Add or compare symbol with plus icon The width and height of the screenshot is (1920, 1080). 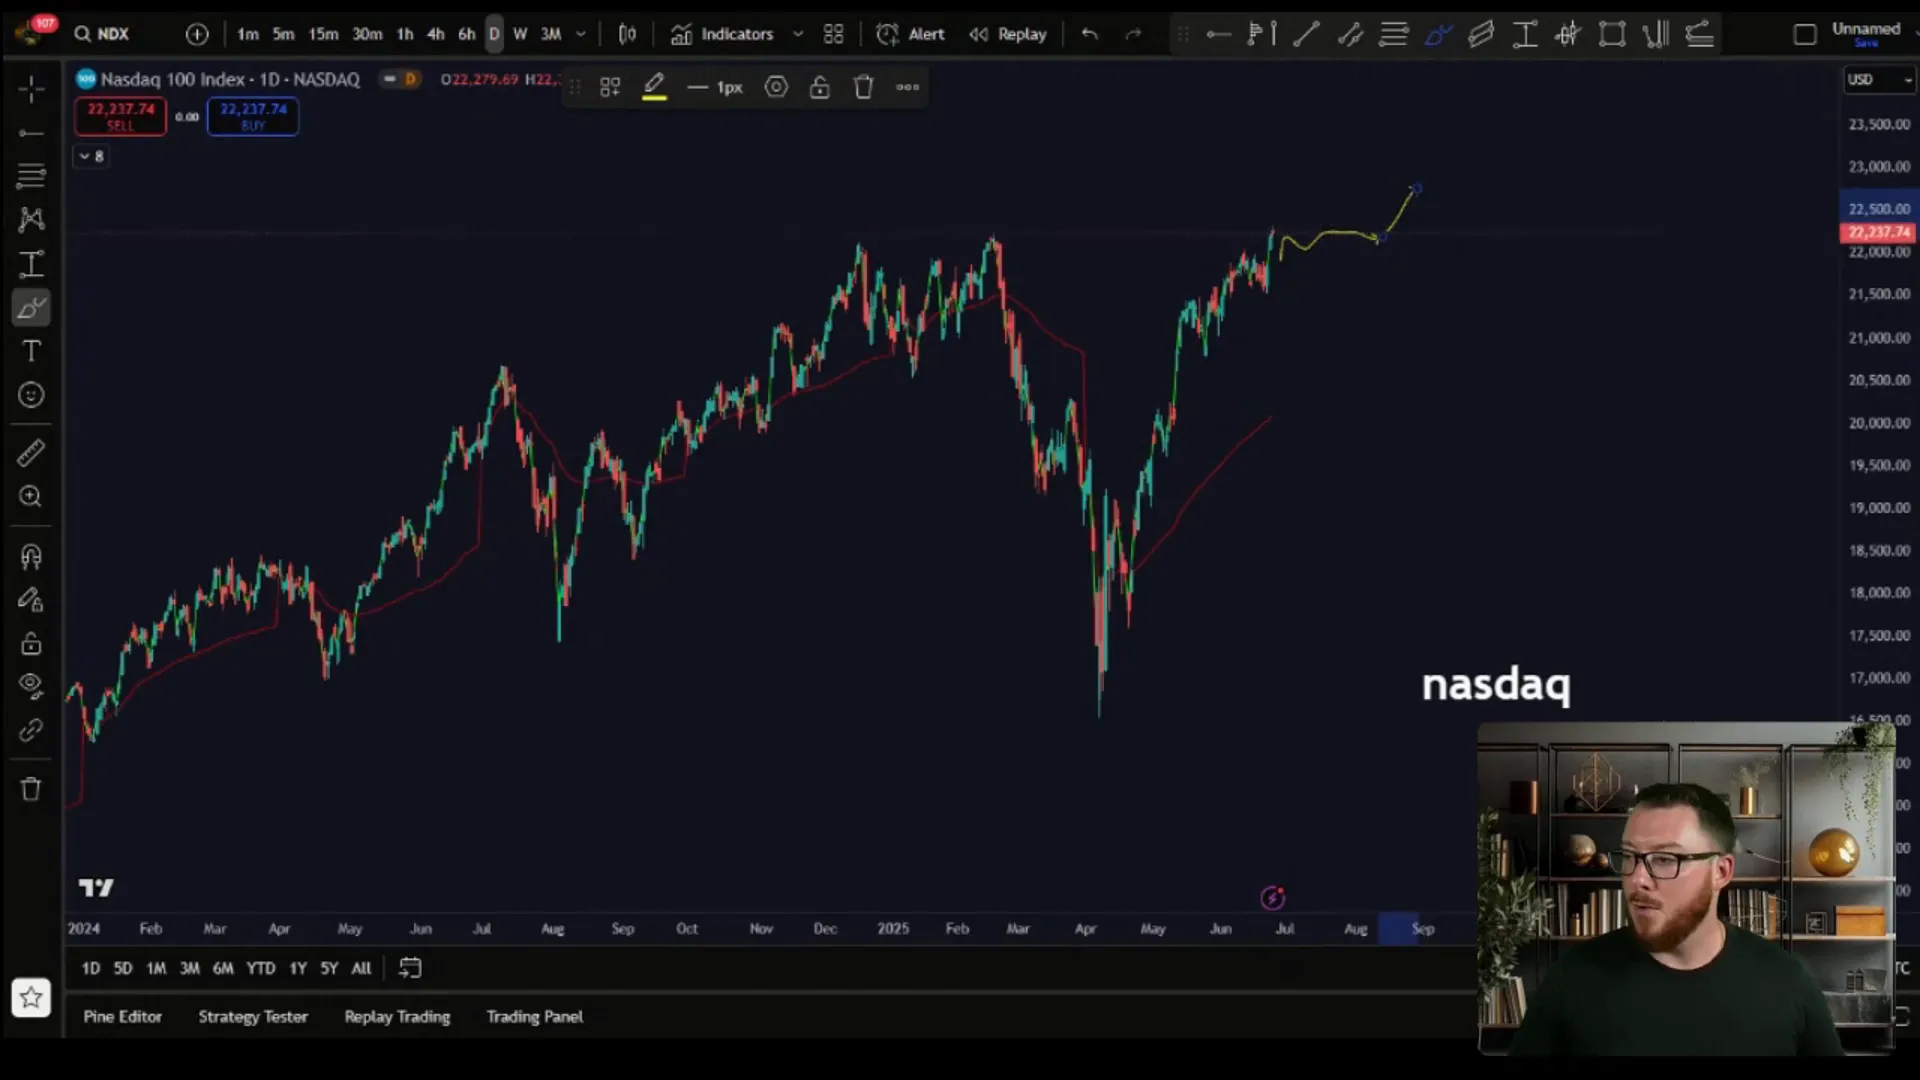coord(197,34)
